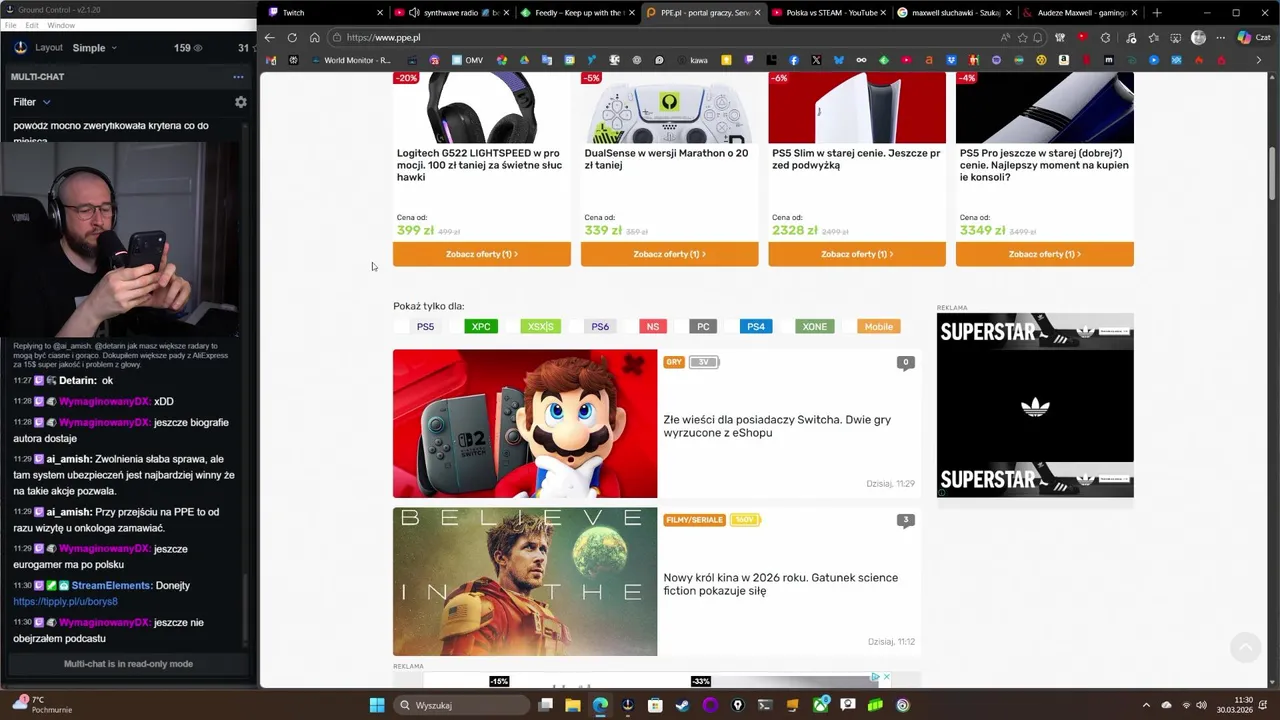See offers for DualSense Marathon controller
Viewport: 1280px width, 720px height.
click(670, 254)
